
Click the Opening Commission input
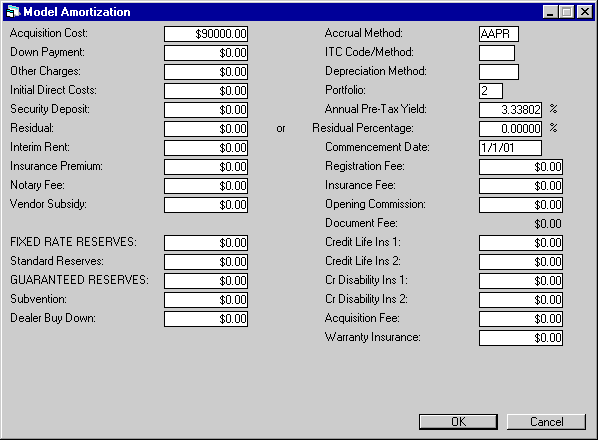pos(521,205)
